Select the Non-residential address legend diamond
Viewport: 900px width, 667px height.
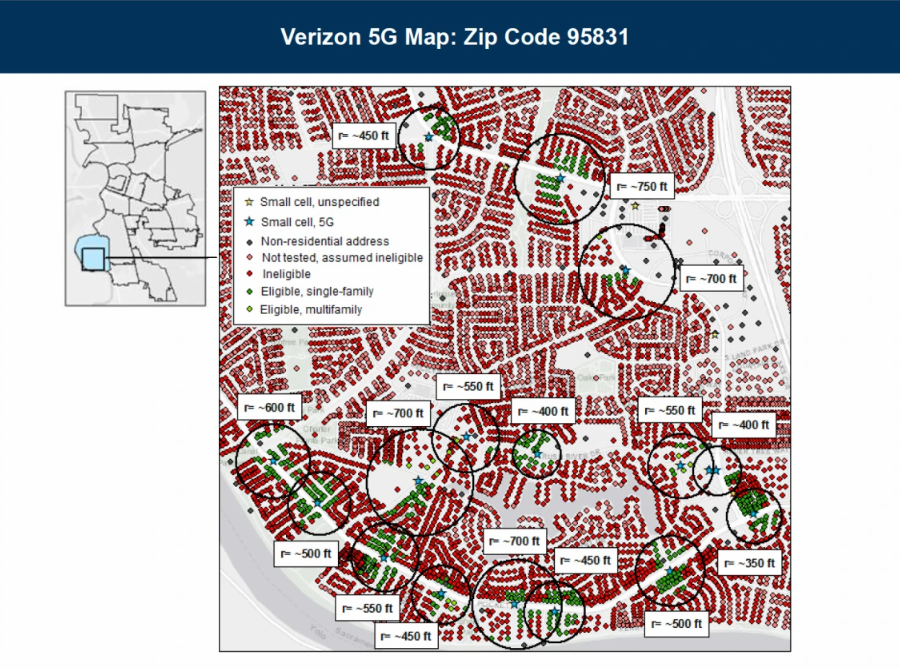coord(249,241)
